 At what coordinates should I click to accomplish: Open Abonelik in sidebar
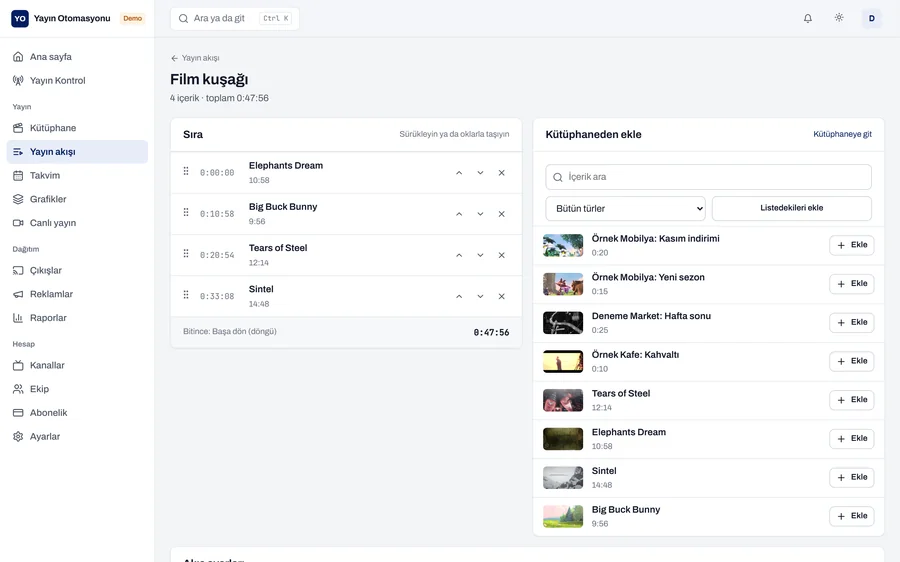[x=77, y=413]
